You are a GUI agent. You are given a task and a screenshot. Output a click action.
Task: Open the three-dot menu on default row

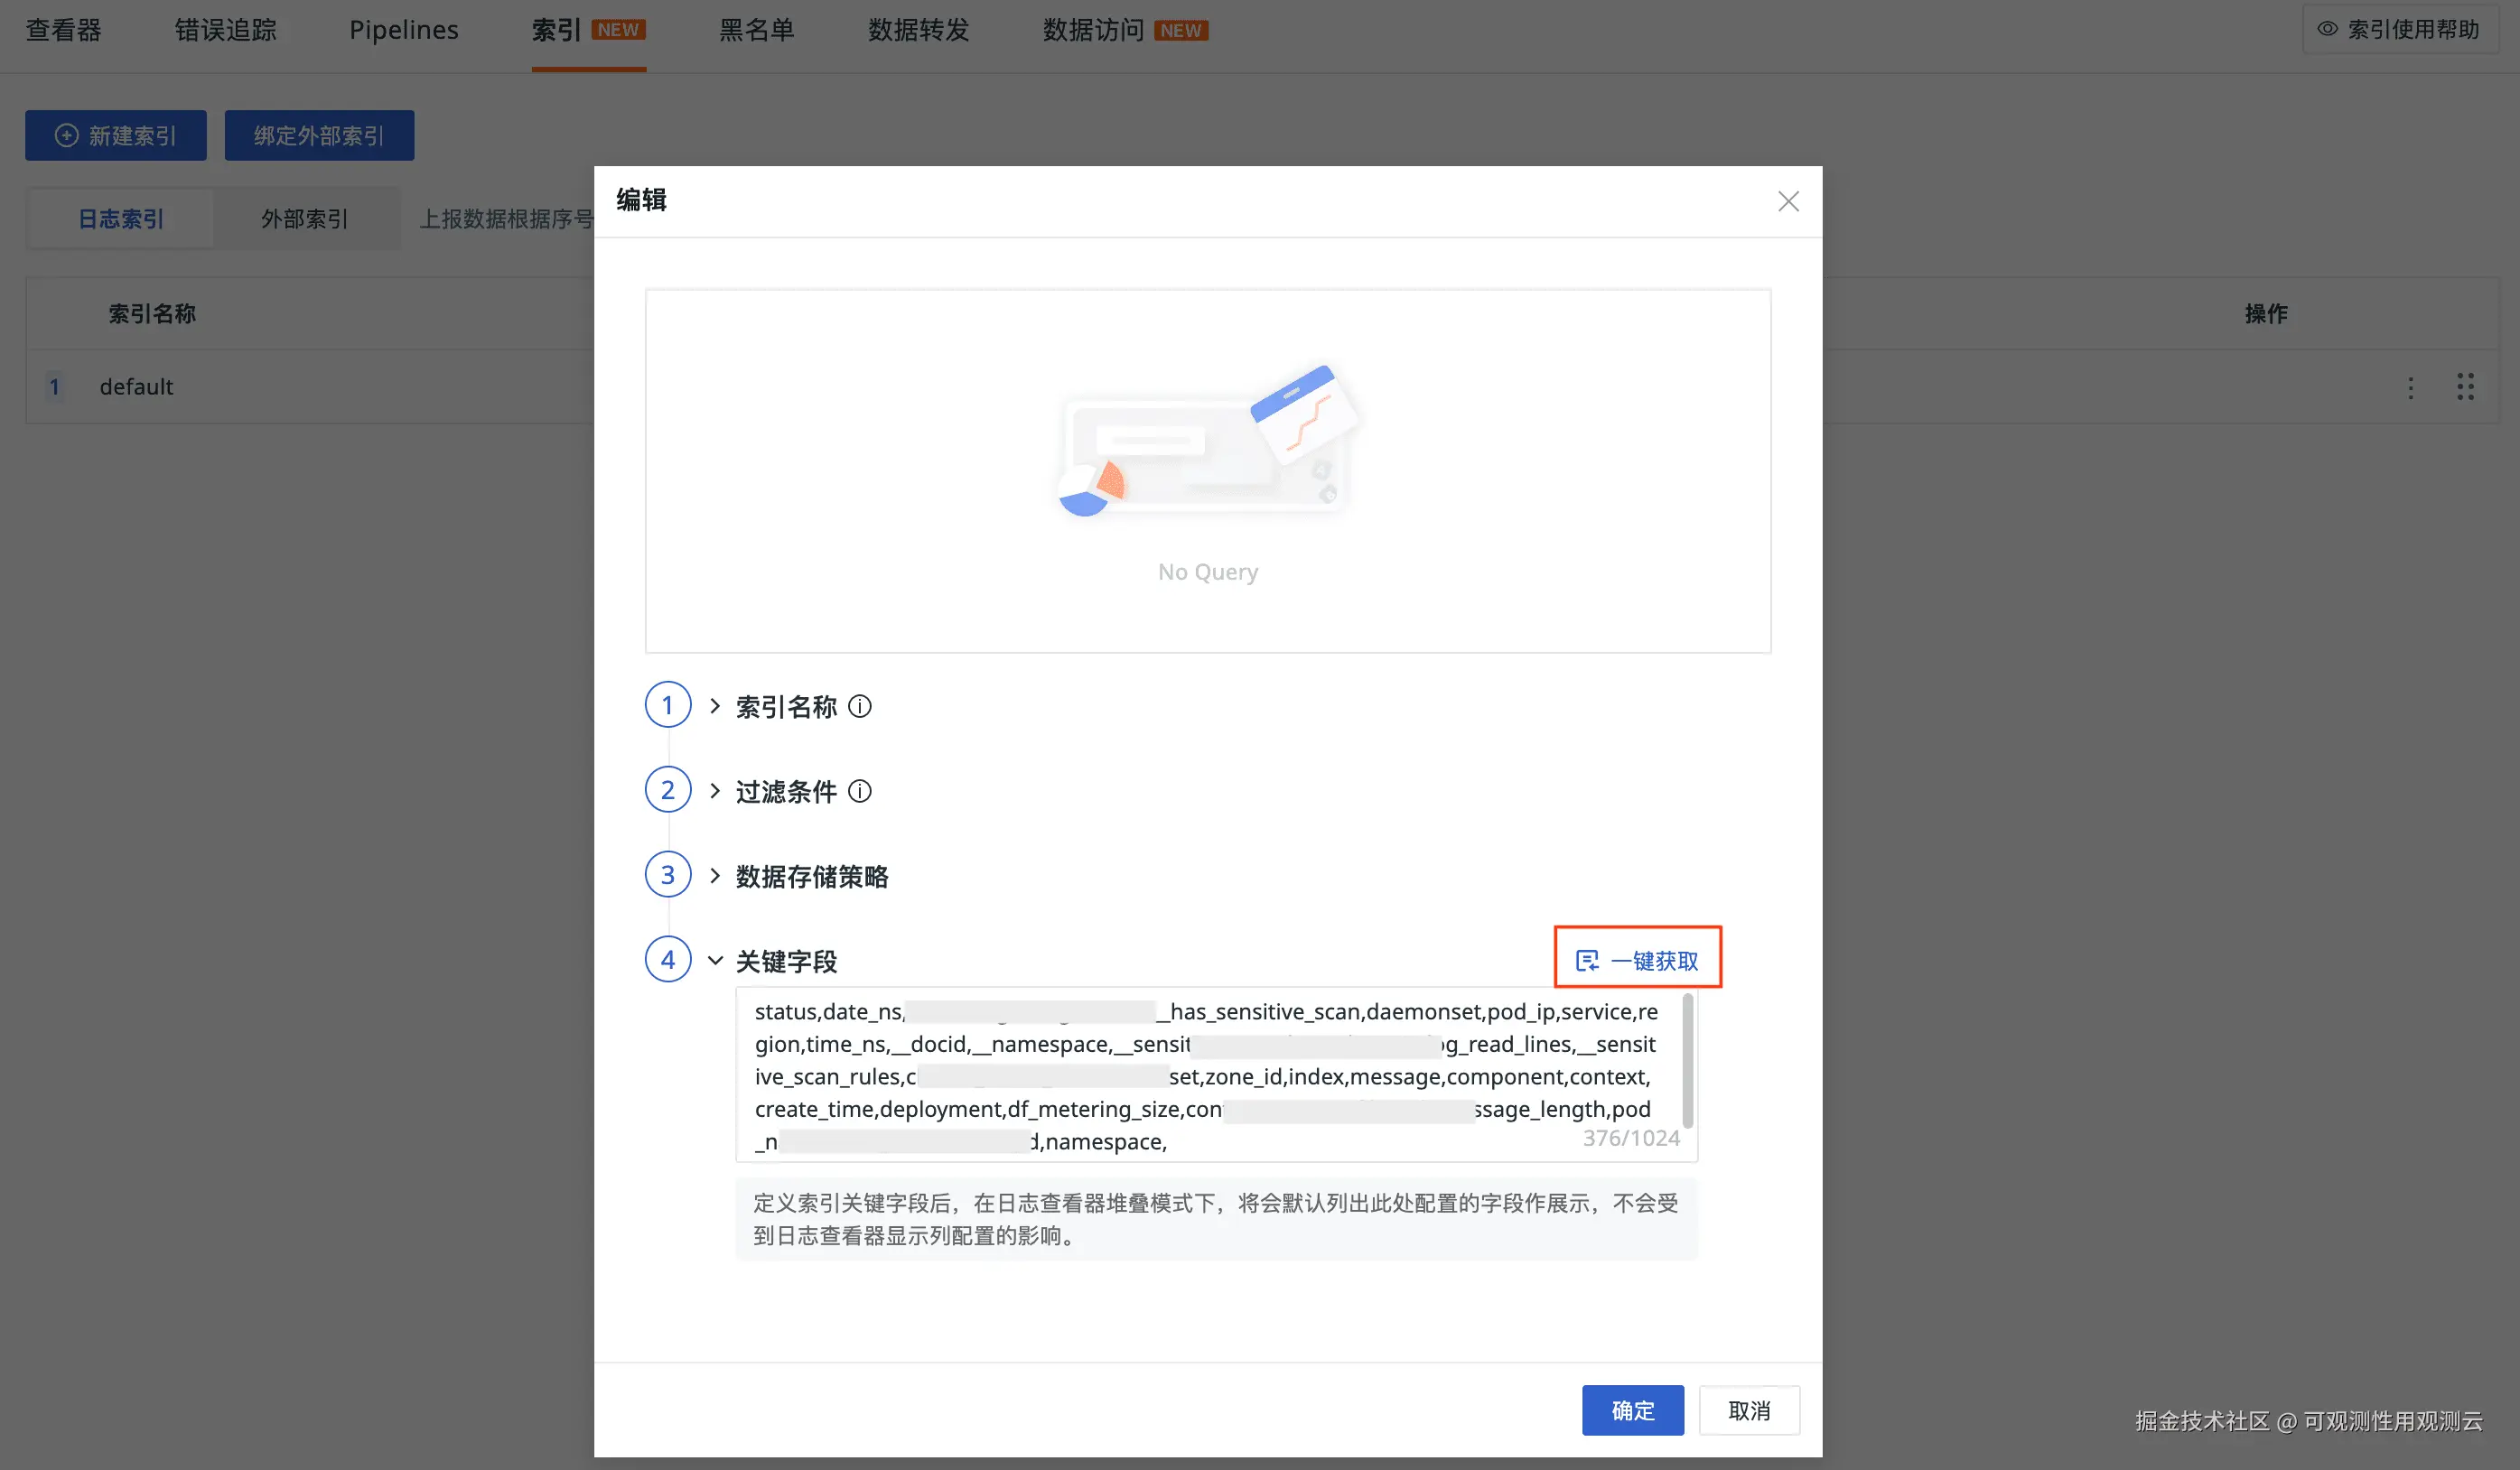pyautogui.click(x=2410, y=387)
